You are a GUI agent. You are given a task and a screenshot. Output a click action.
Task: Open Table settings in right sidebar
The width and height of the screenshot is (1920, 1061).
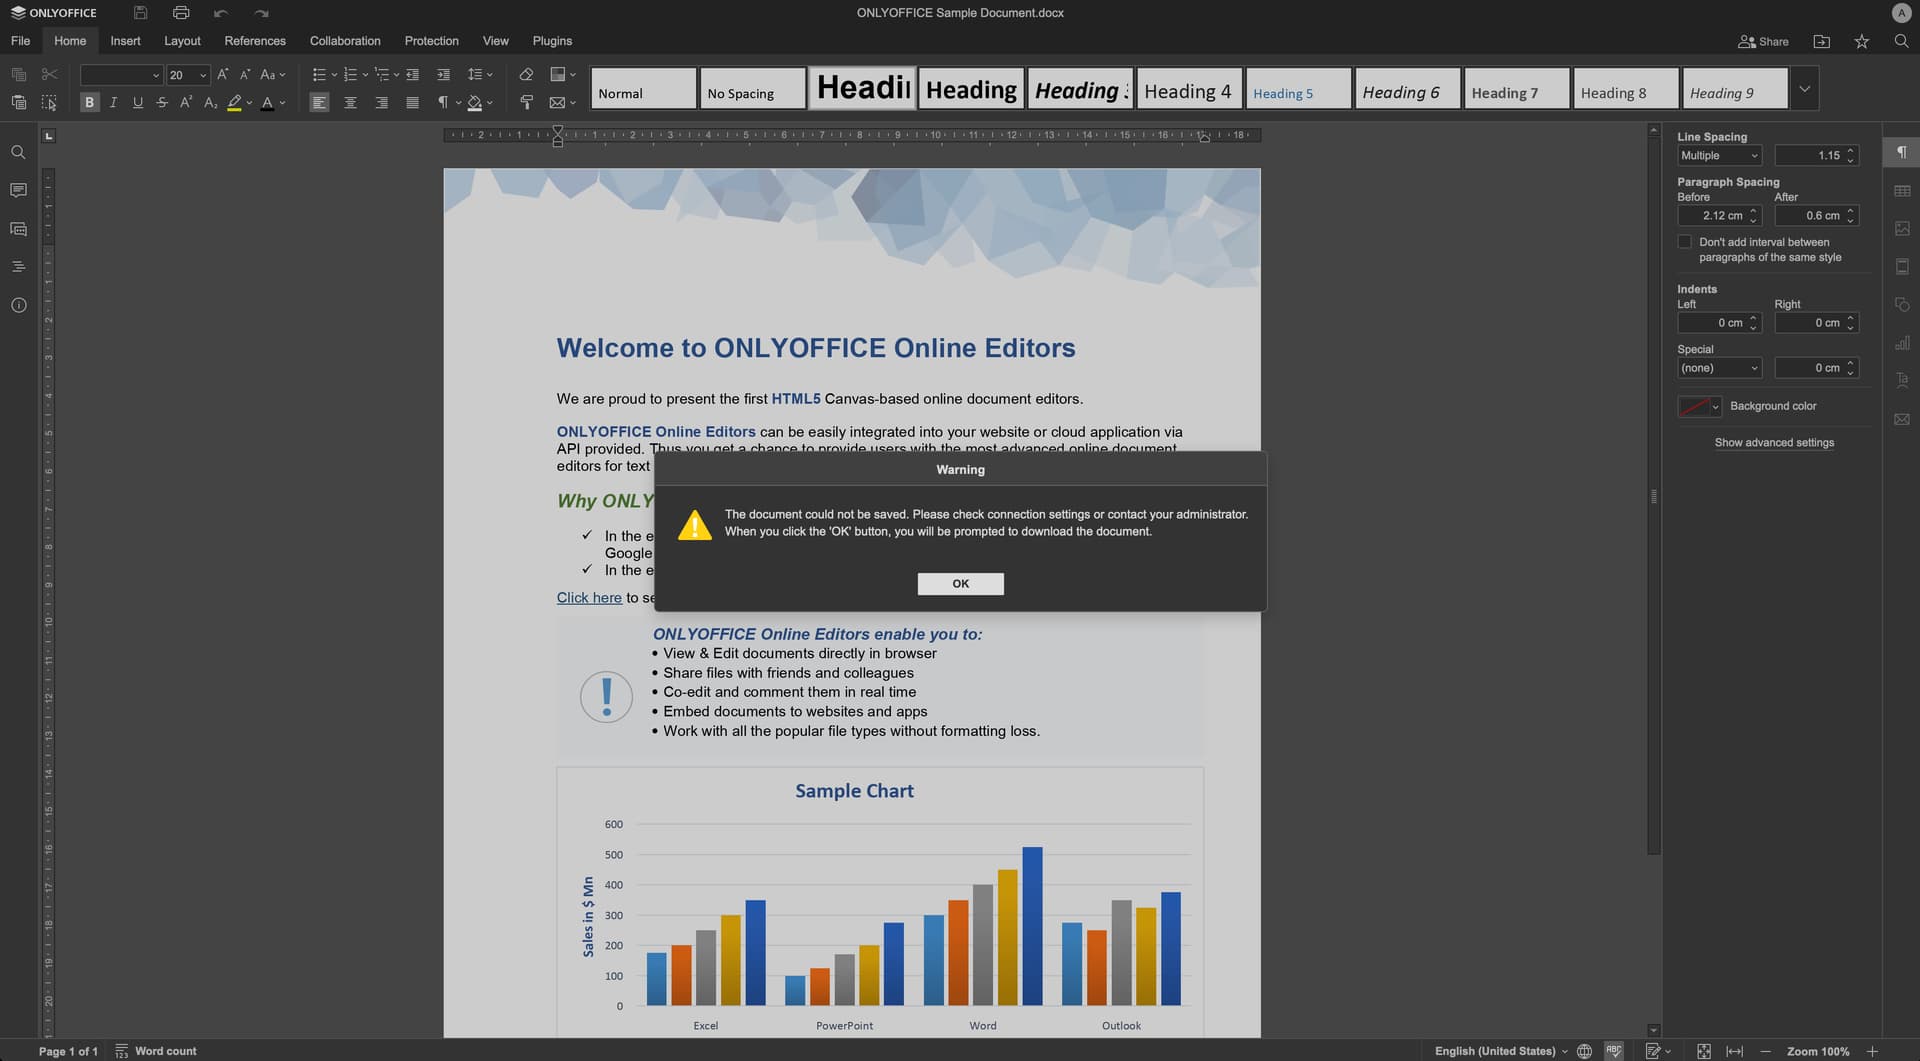pyautogui.click(x=1902, y=190)
